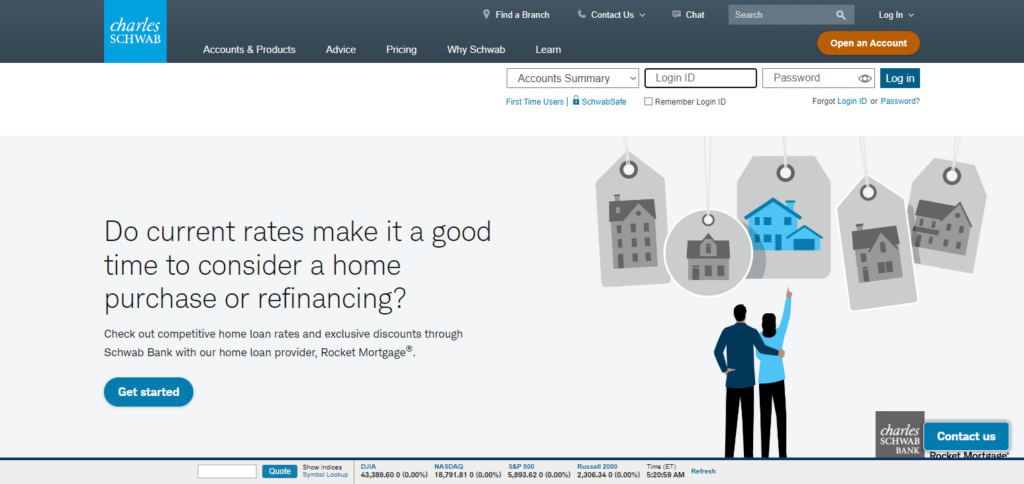The height and width of the screenshot is (484, 1024).
Task: Open the Pricing menu
Action: point(401,49)
